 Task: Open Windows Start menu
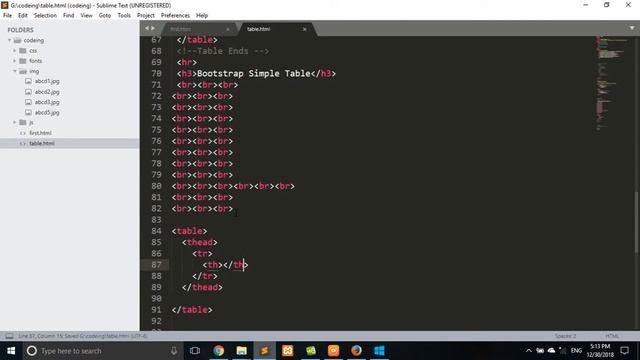tap(11, 351)
